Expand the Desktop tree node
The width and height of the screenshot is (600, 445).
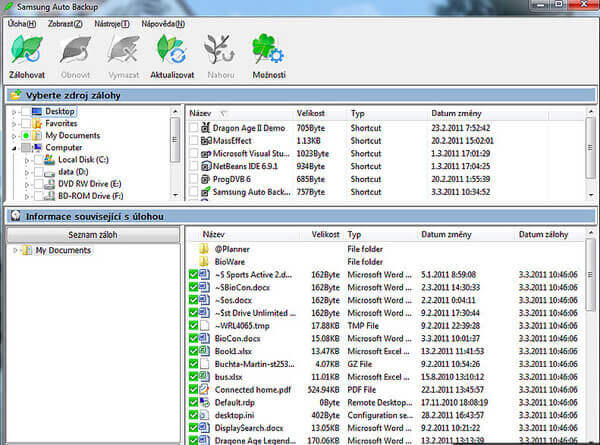point(14,112)
